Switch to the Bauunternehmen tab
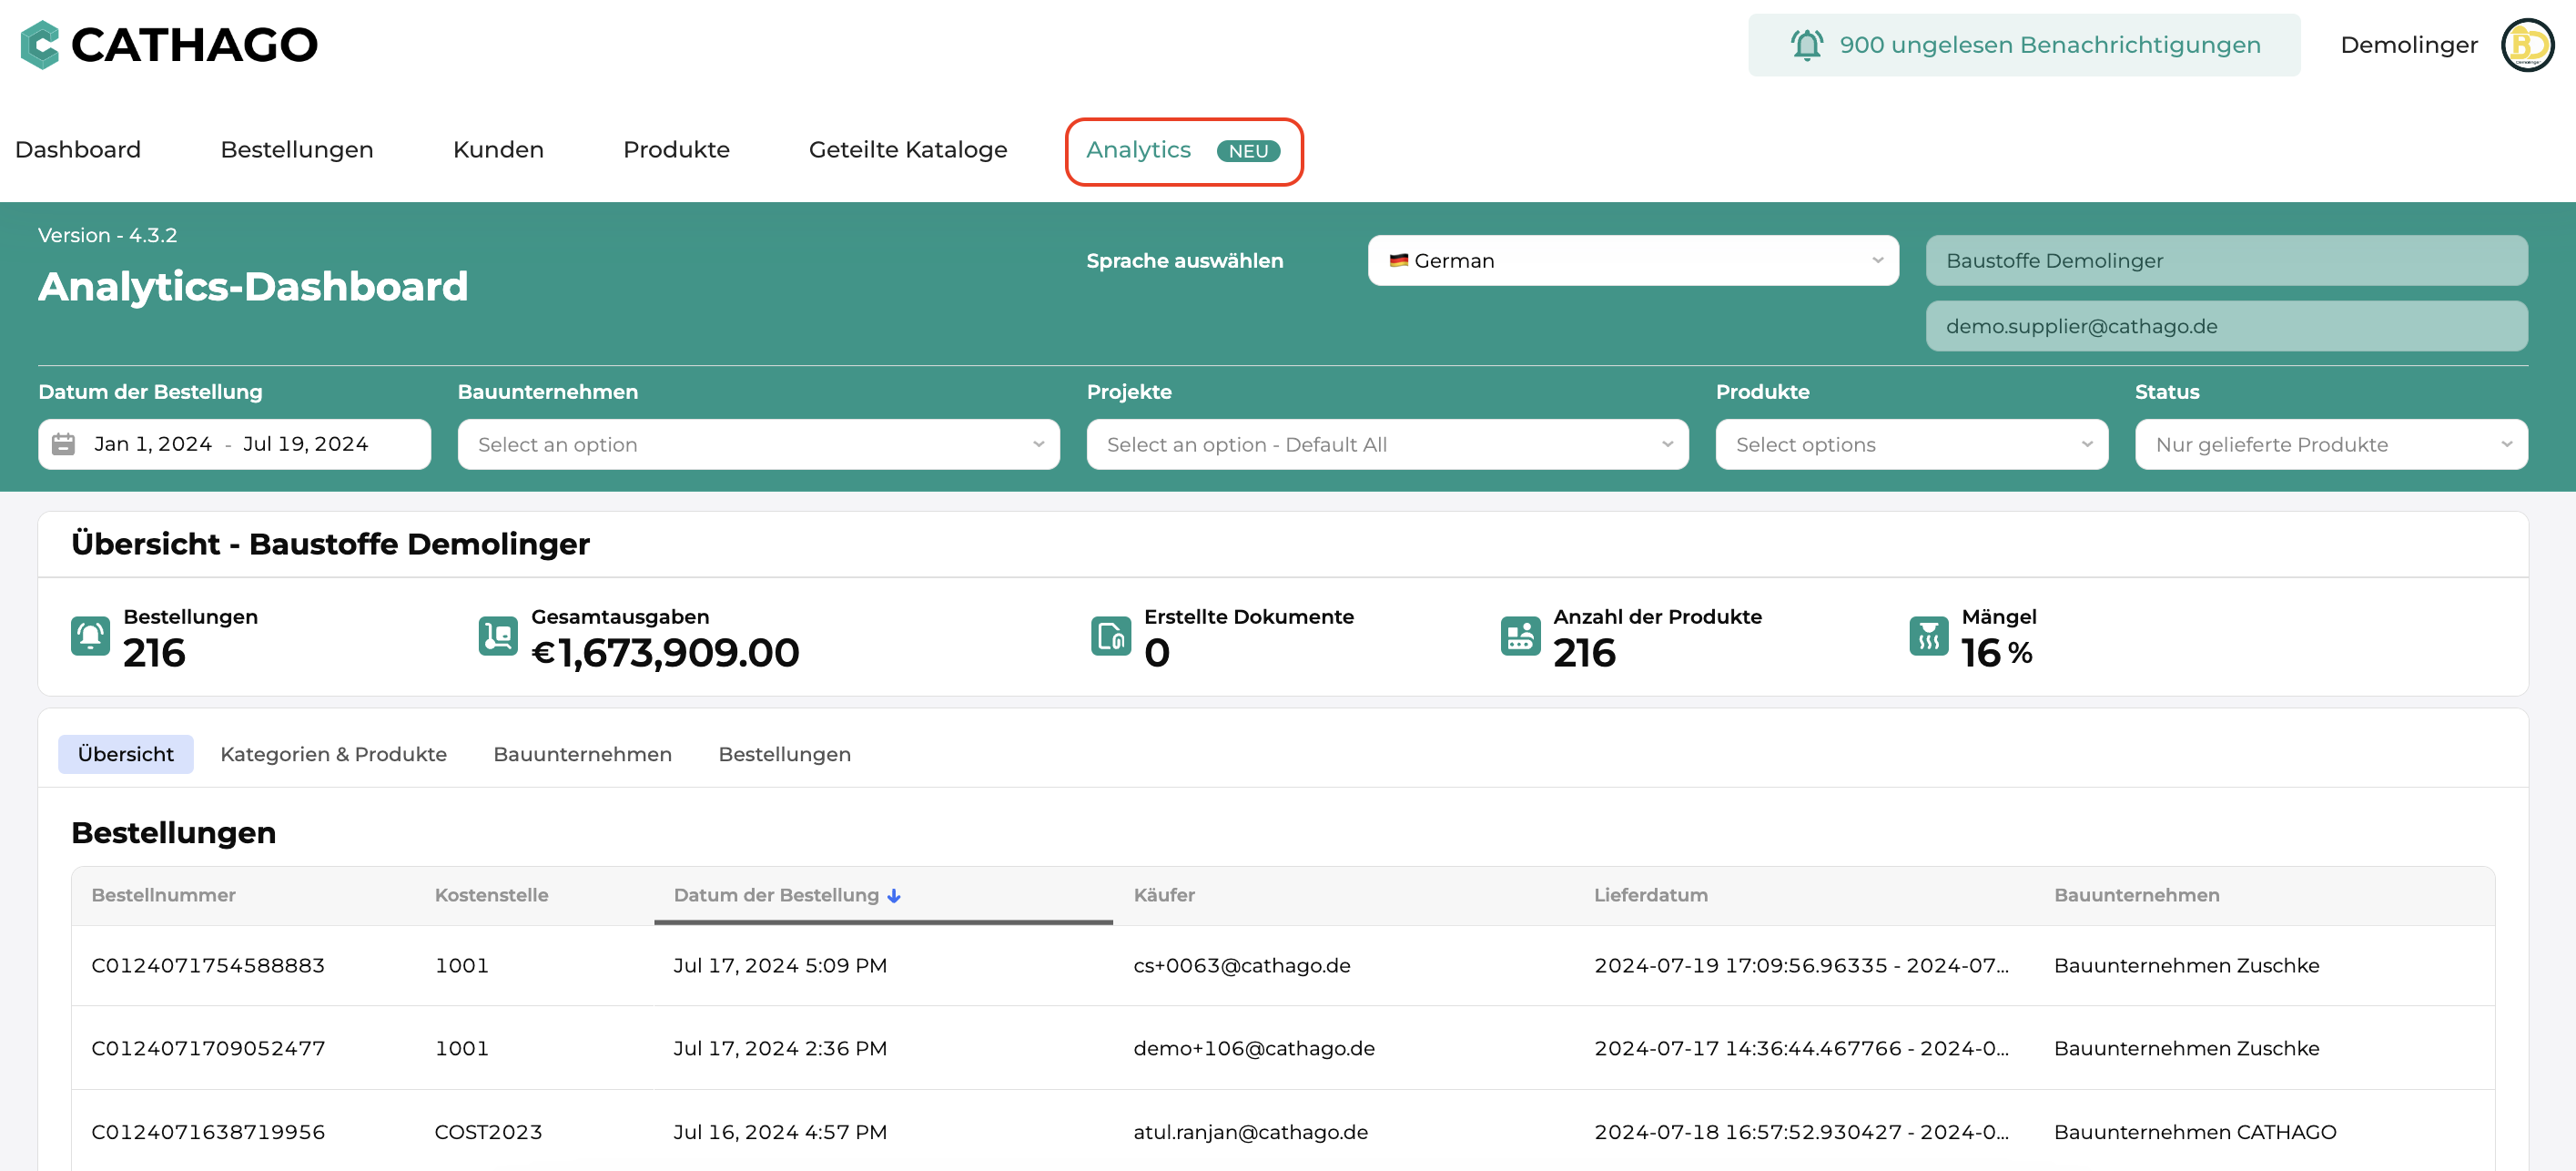2576x1171 pixels. coord(582,754)
